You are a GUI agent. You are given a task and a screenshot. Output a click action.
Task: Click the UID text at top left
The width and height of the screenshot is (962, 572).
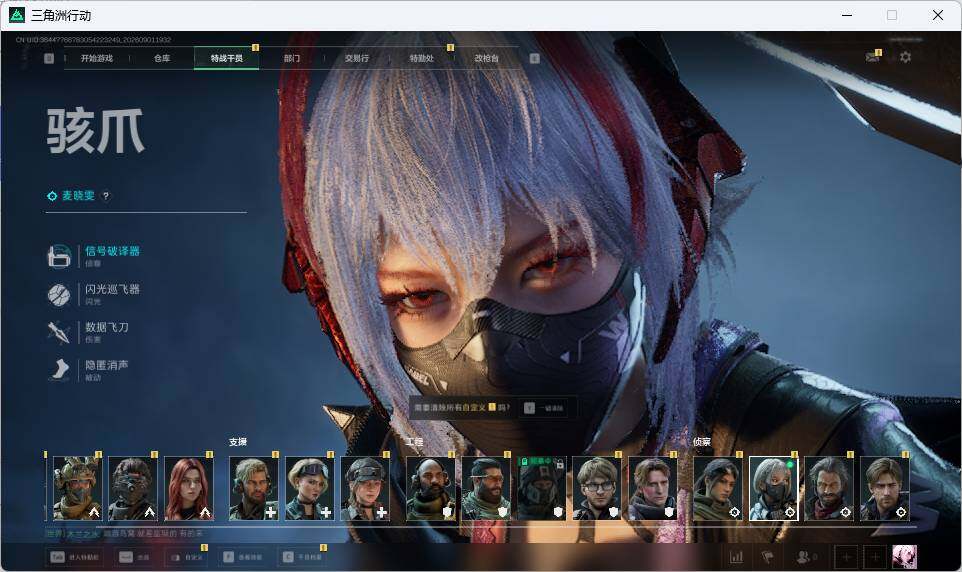(93, 40)
